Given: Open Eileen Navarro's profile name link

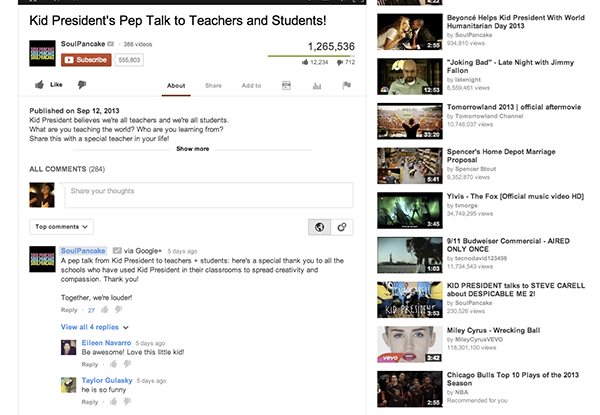Looking at the screenshot, I should tap(106, 343).
